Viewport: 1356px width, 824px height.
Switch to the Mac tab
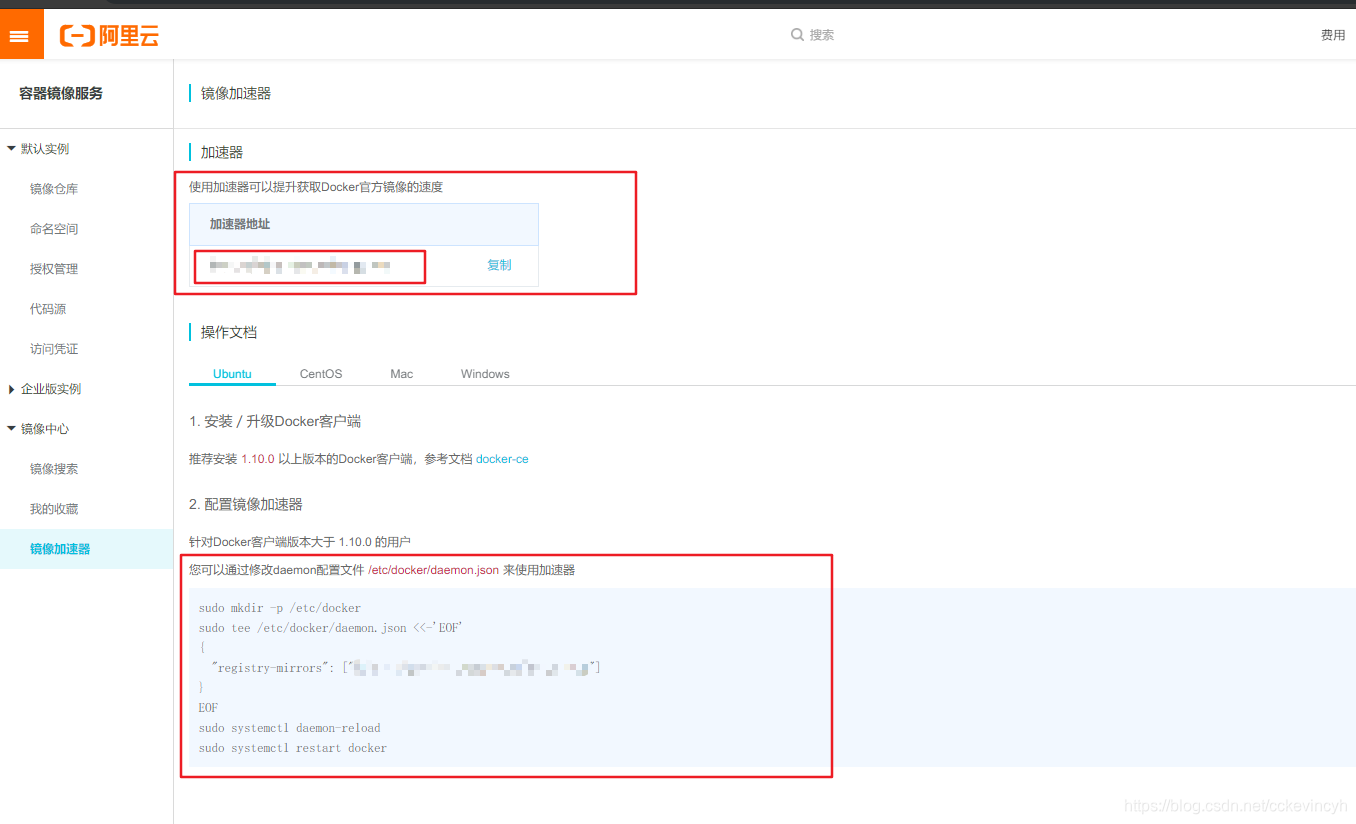point(402,374)
